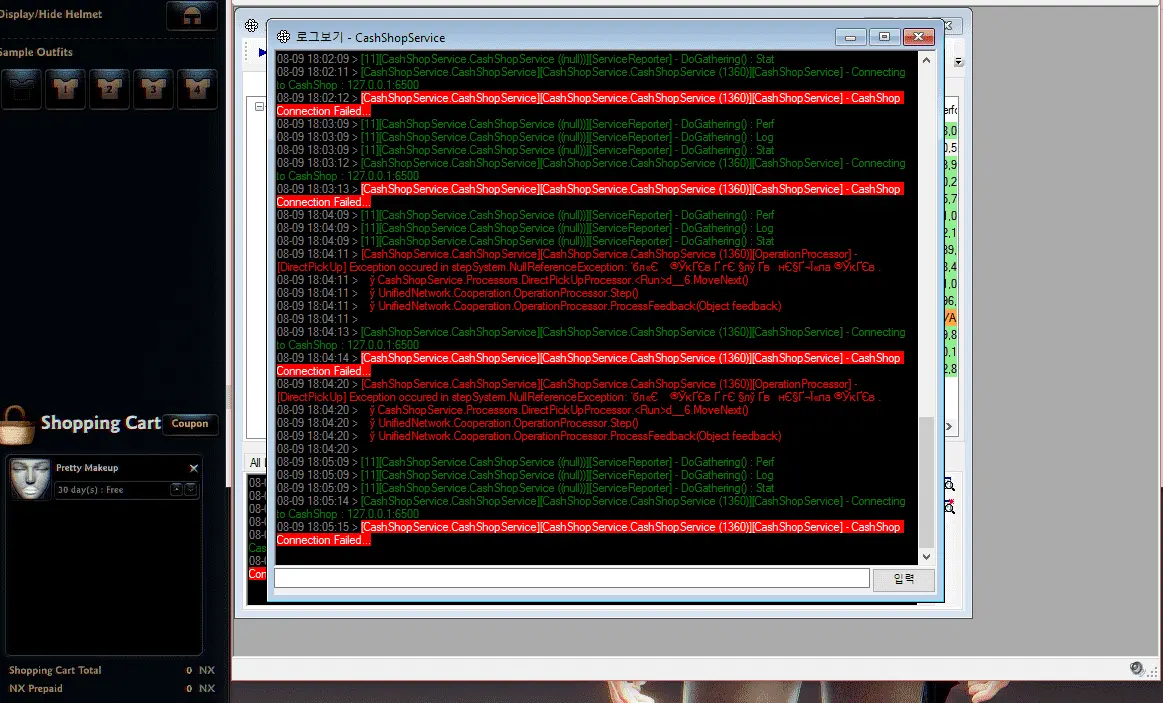Click the 18:05:15 CashShop Connection Failed log line
The image size is (1163, 703).
pos(590,534)
